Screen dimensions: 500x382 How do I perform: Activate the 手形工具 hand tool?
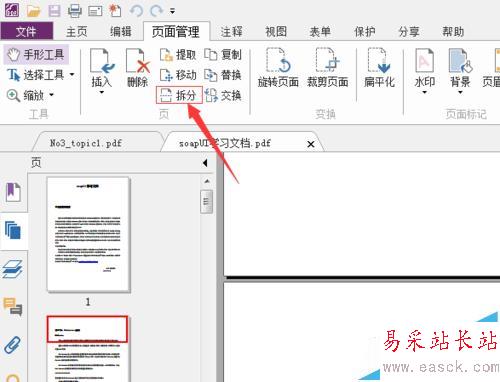(36, 54)
